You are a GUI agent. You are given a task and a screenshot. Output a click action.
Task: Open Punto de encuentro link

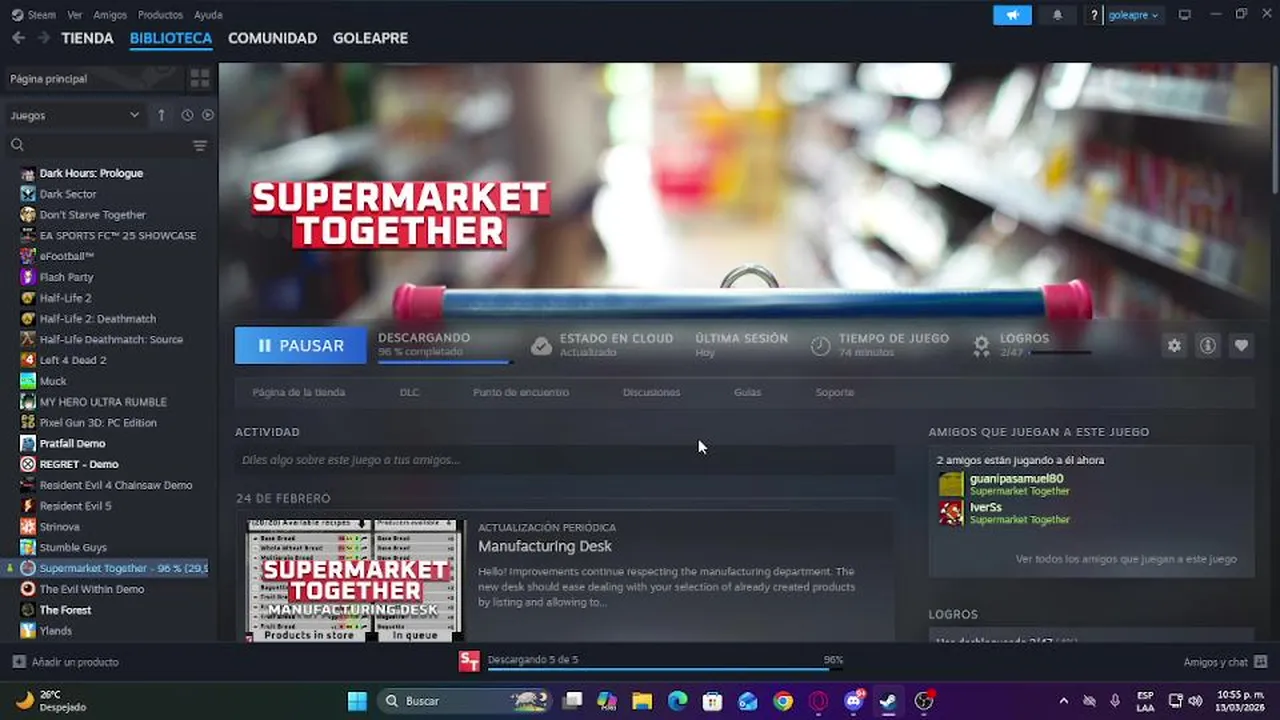(521, 392)
